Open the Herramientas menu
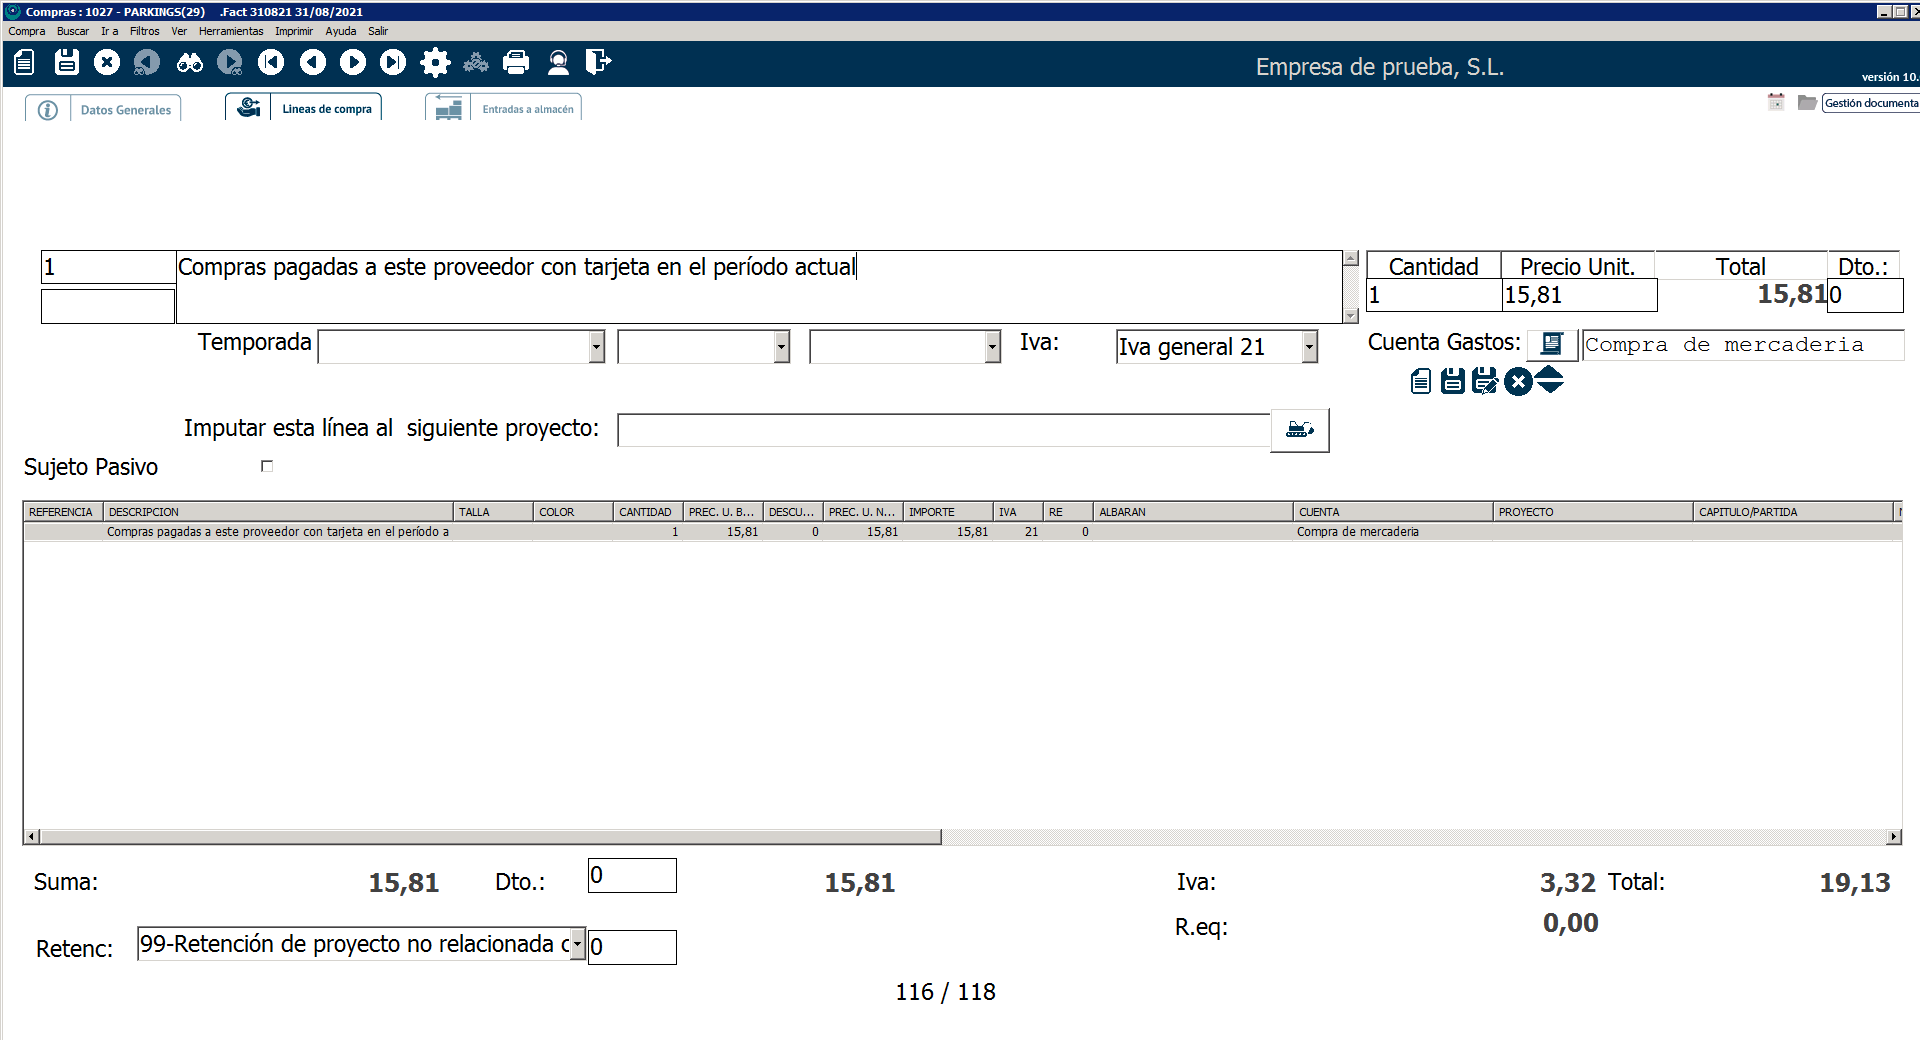 click(x=230, y=31)
